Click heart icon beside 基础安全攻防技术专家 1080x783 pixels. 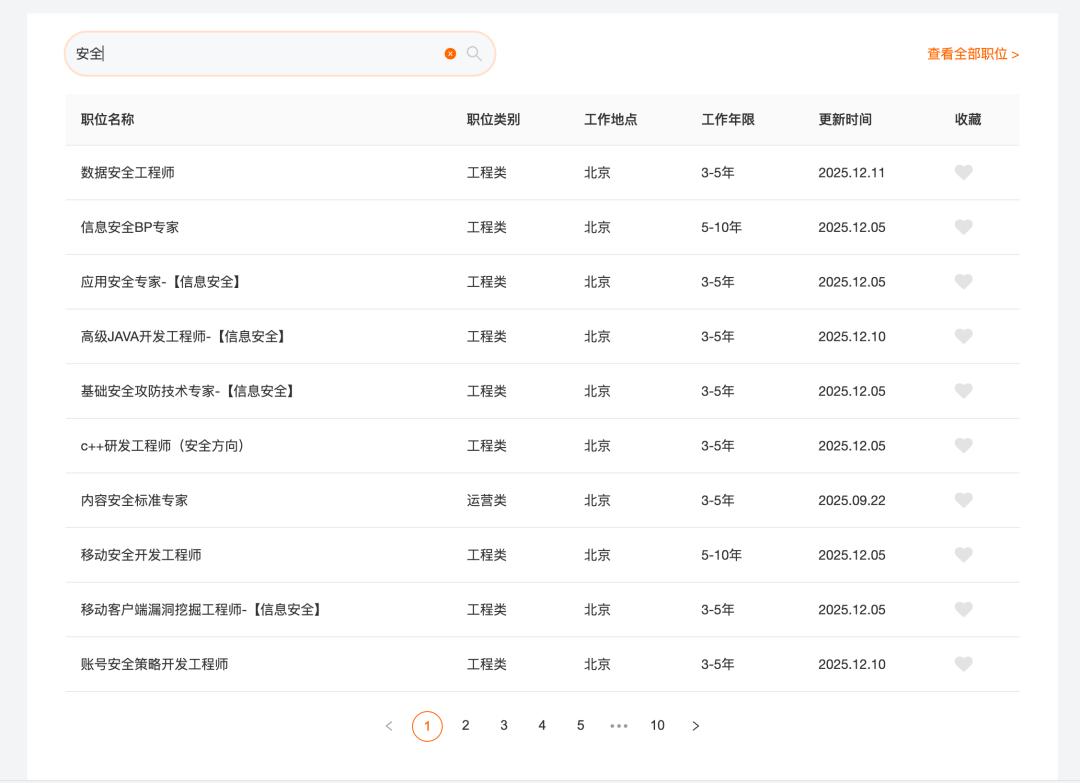pos(963,391)
